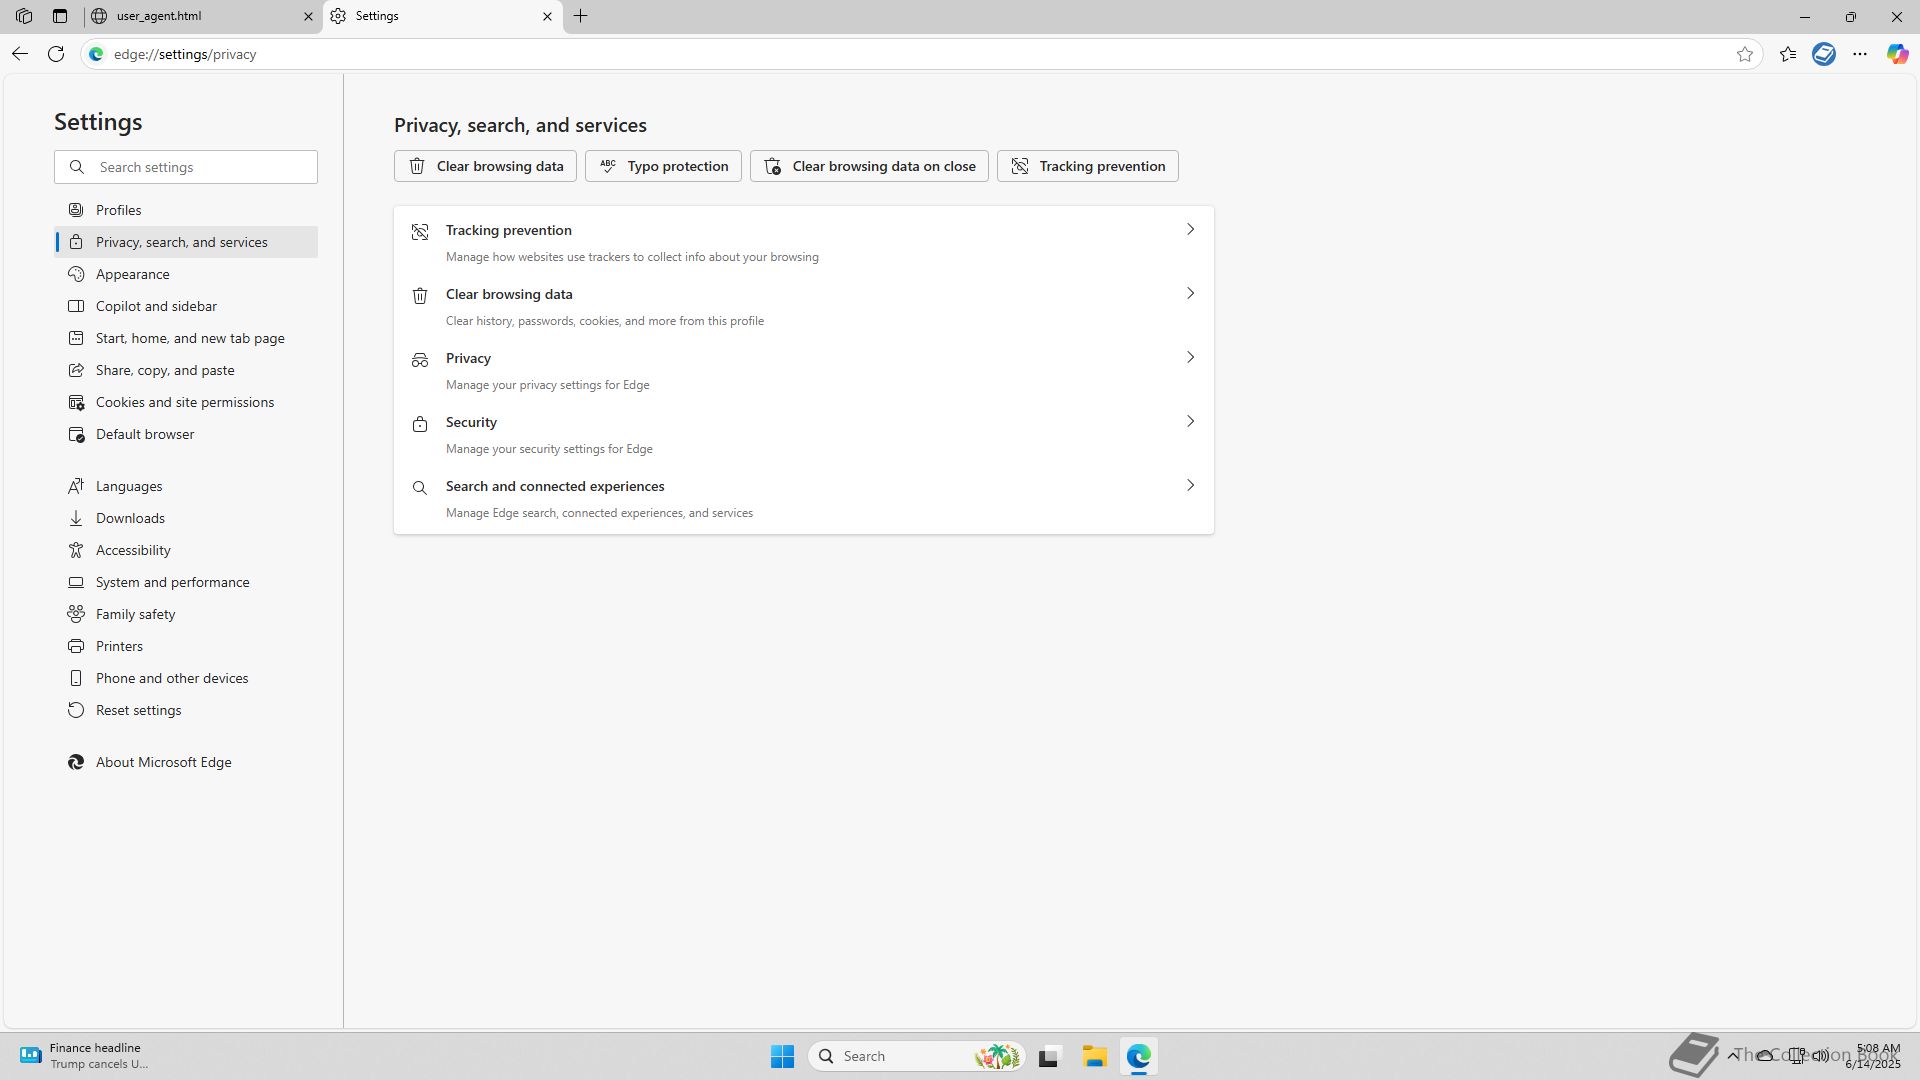Click the Edge rewards shopping icon
This screenshot has width=1920, height=1080.
click(x=1824, y=54)
